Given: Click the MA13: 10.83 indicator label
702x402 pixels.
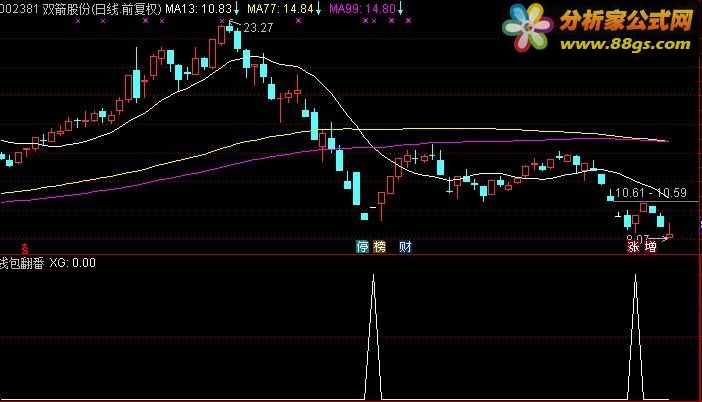Looking at the screenshot, I should 199,9.
